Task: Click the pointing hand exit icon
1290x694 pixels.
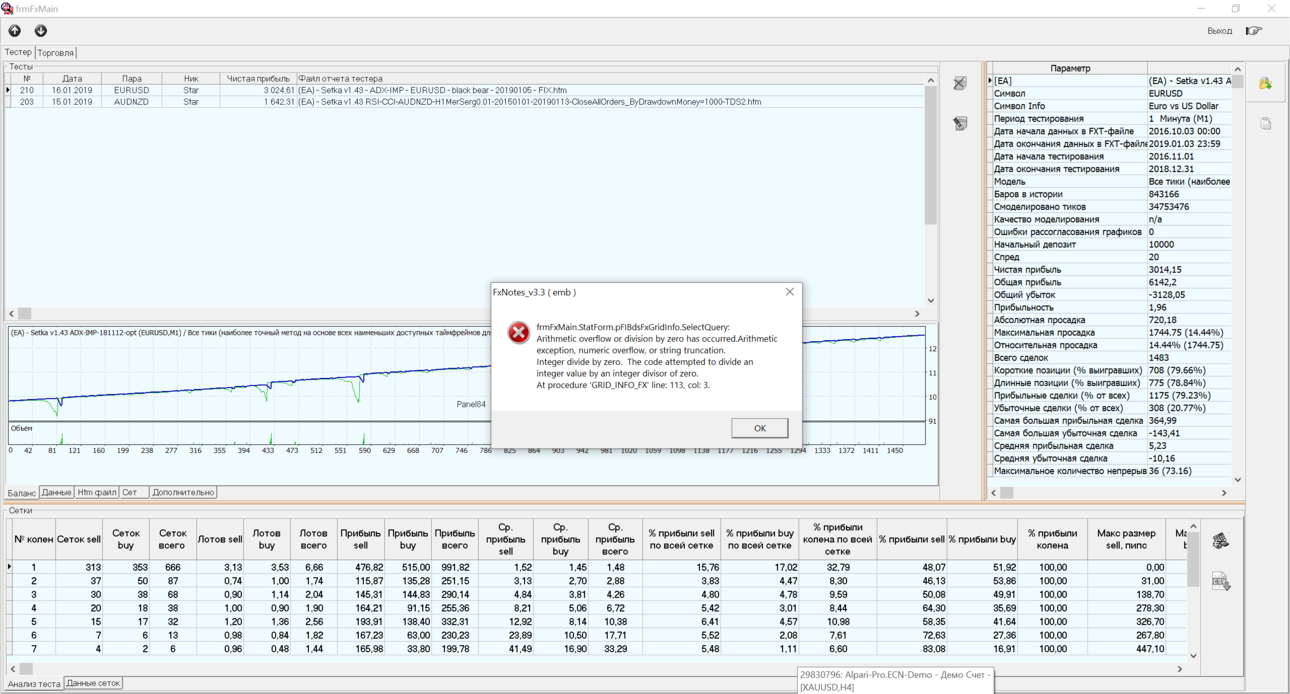Action: pos(1253,31)
